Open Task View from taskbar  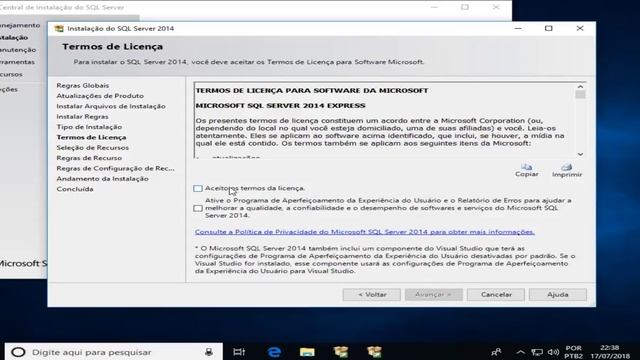[239, 352]
